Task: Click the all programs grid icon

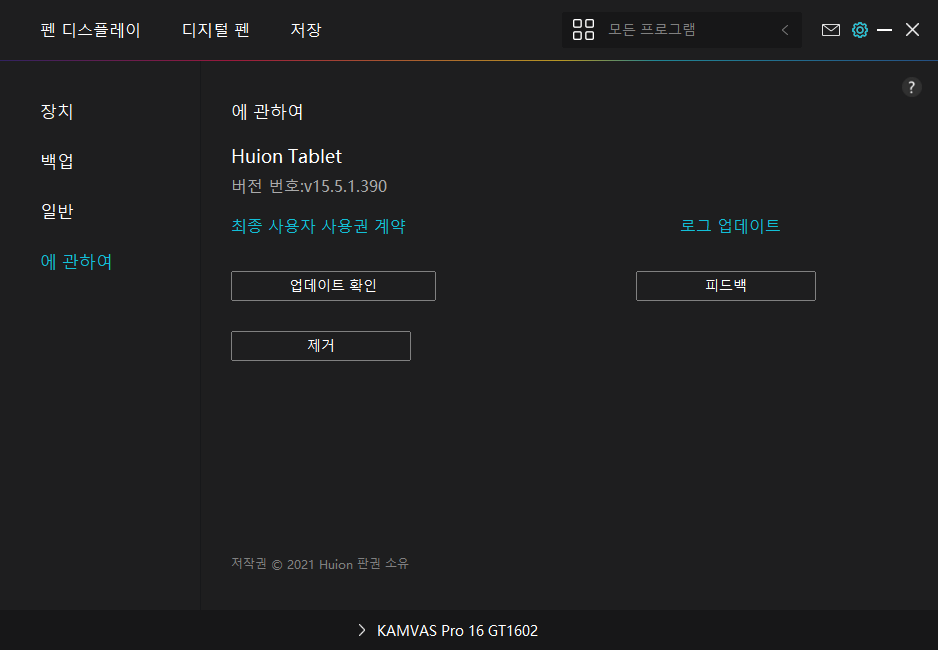Action: (583, 29)
